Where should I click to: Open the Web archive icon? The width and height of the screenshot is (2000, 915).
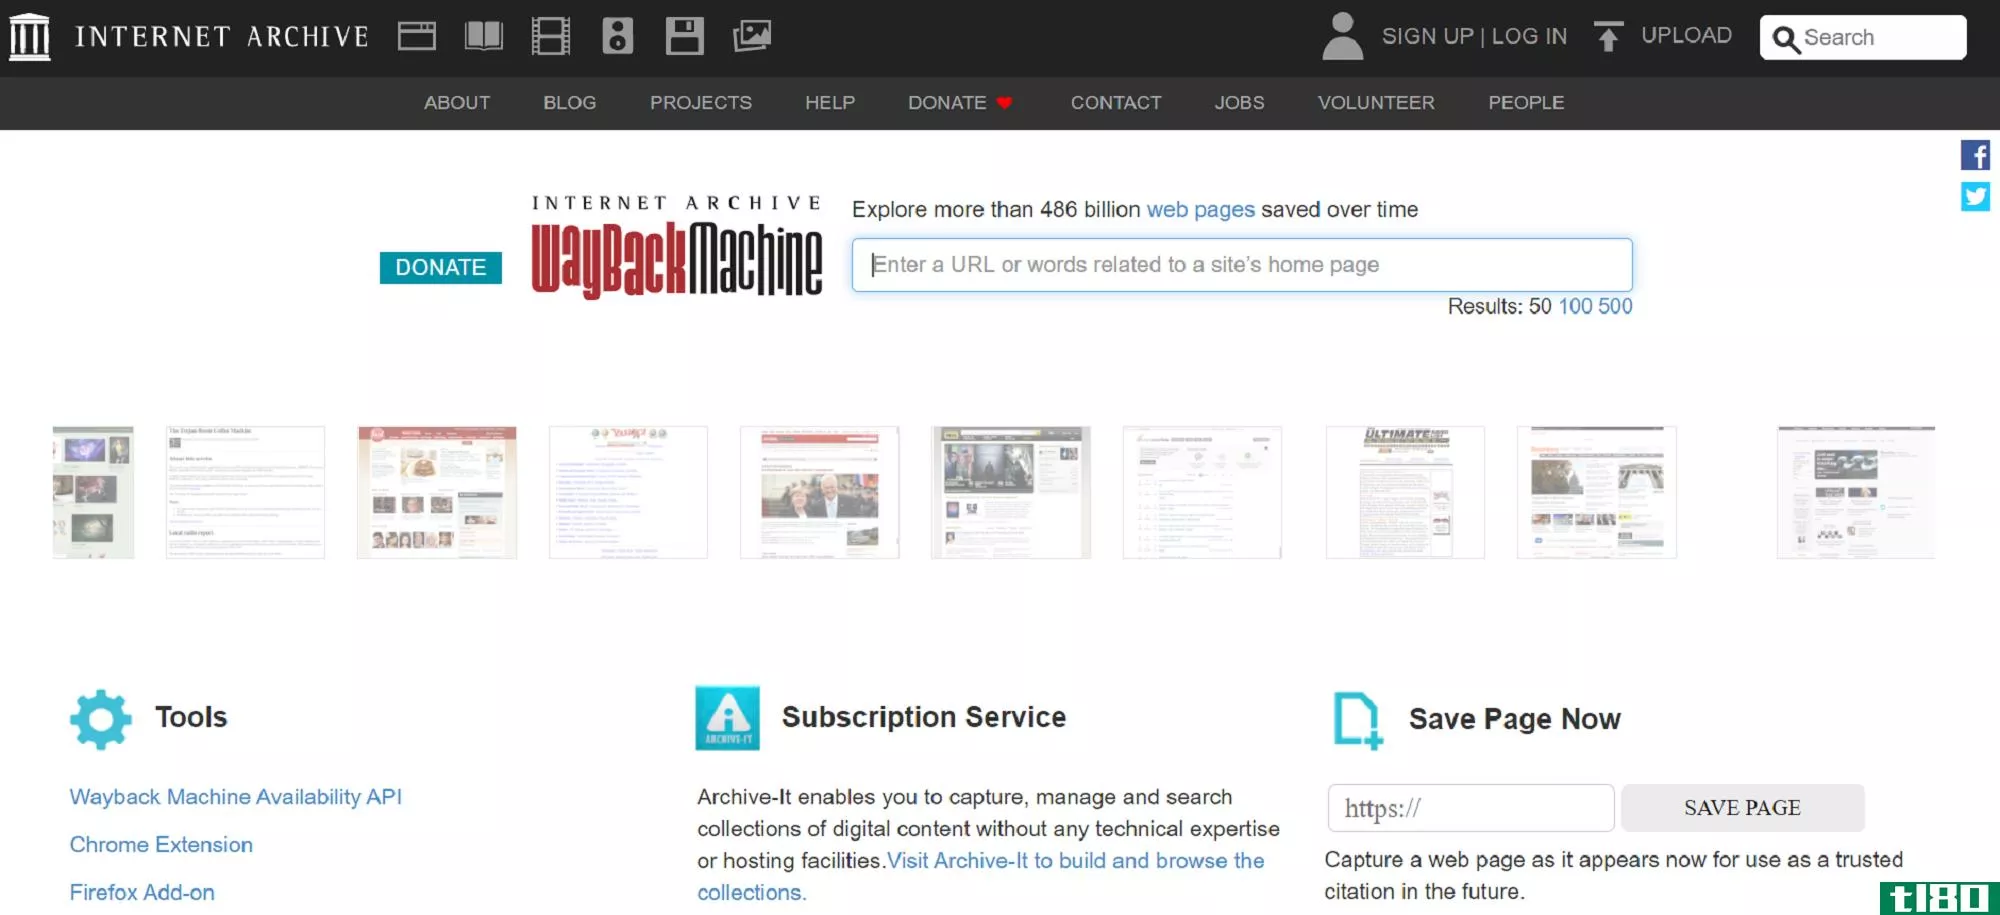point(416,37)
